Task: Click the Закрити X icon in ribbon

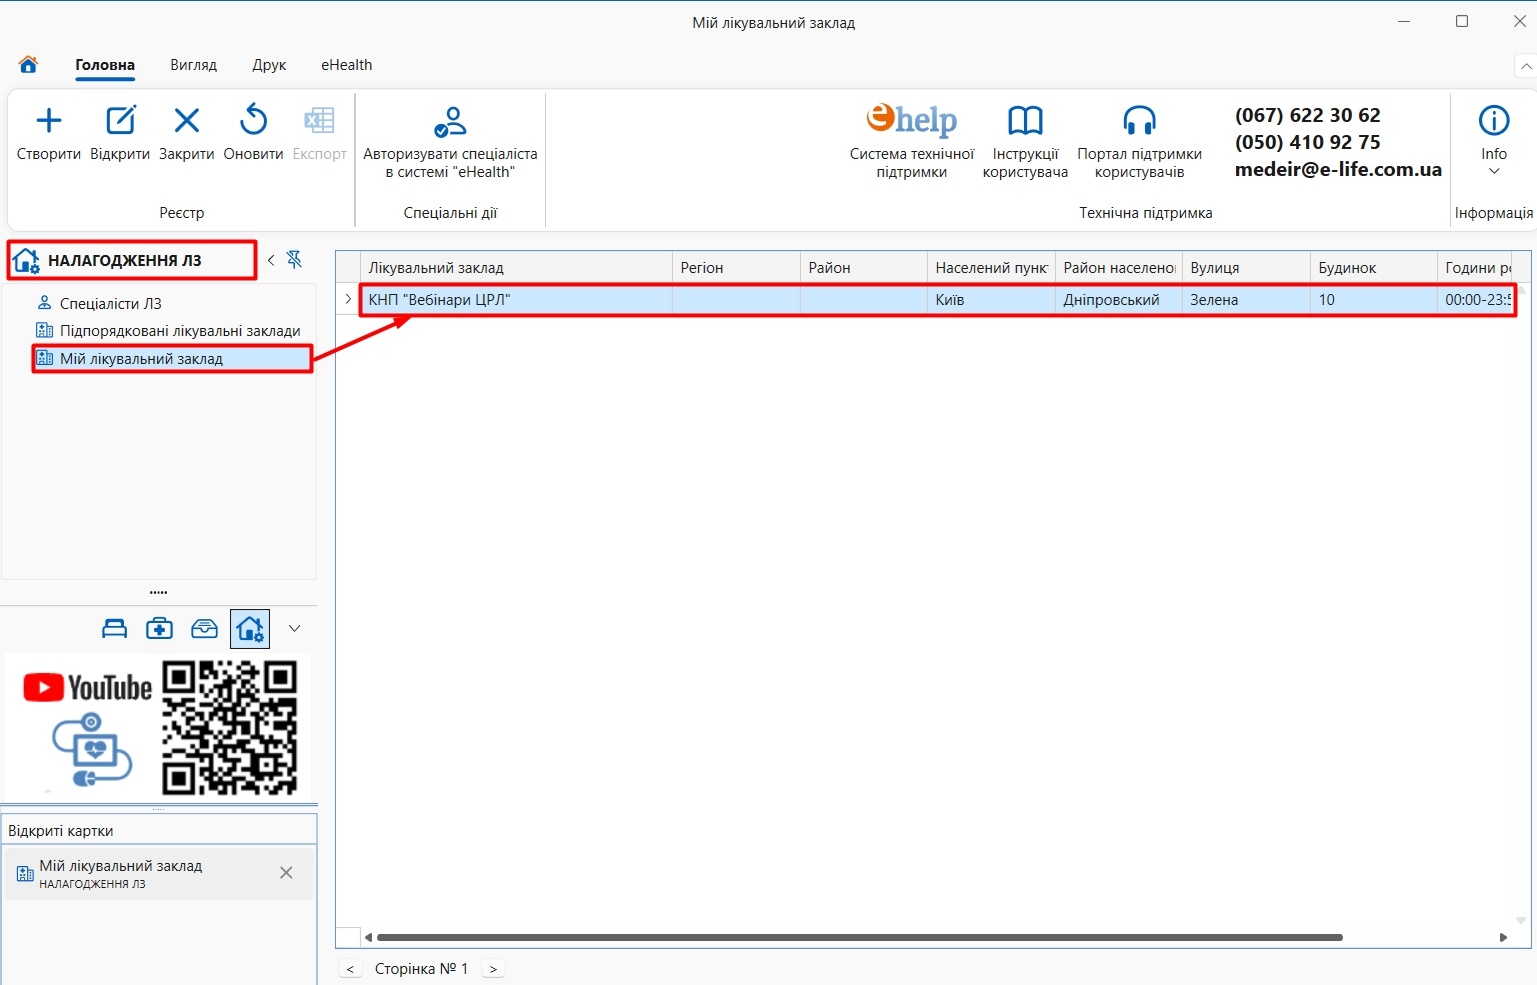Action: pyautogui.click(x=186, y=121)
